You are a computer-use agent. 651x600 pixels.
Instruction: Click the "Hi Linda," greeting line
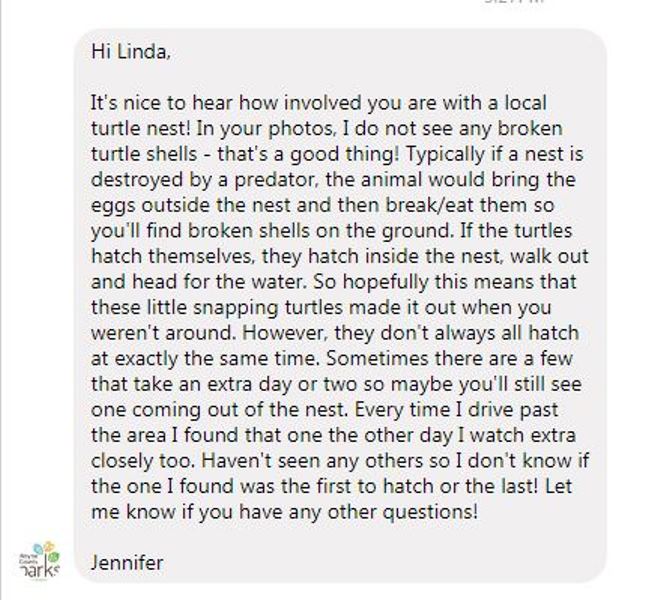[130, 51]
